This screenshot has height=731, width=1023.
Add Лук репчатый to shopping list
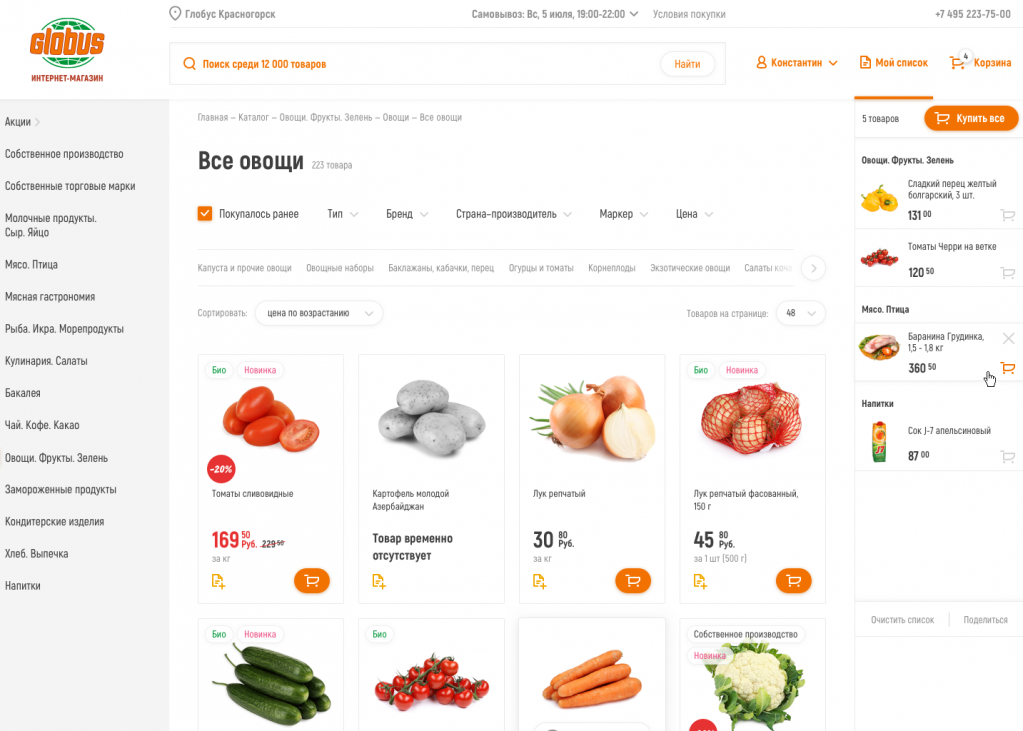tap(539, 581)
